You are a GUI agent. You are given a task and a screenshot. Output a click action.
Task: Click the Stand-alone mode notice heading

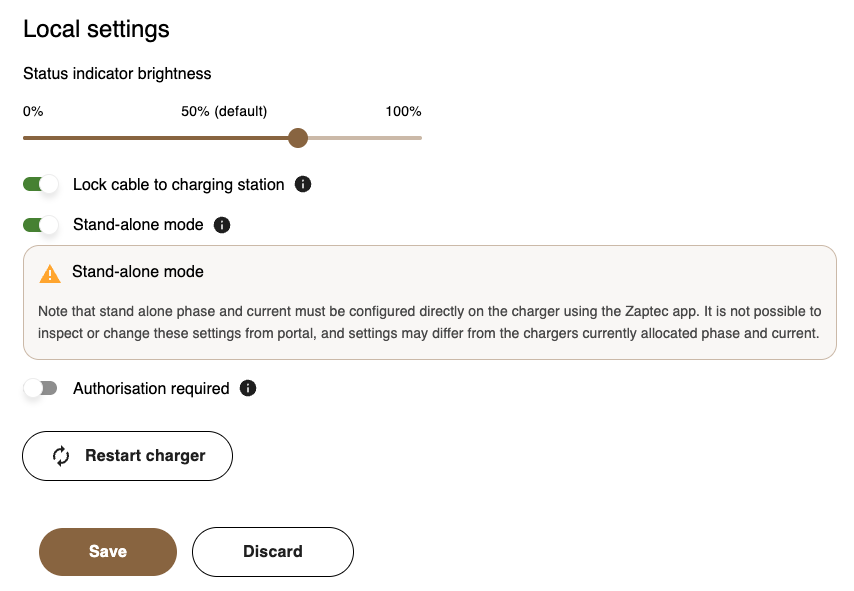click(x=138, y=272)
